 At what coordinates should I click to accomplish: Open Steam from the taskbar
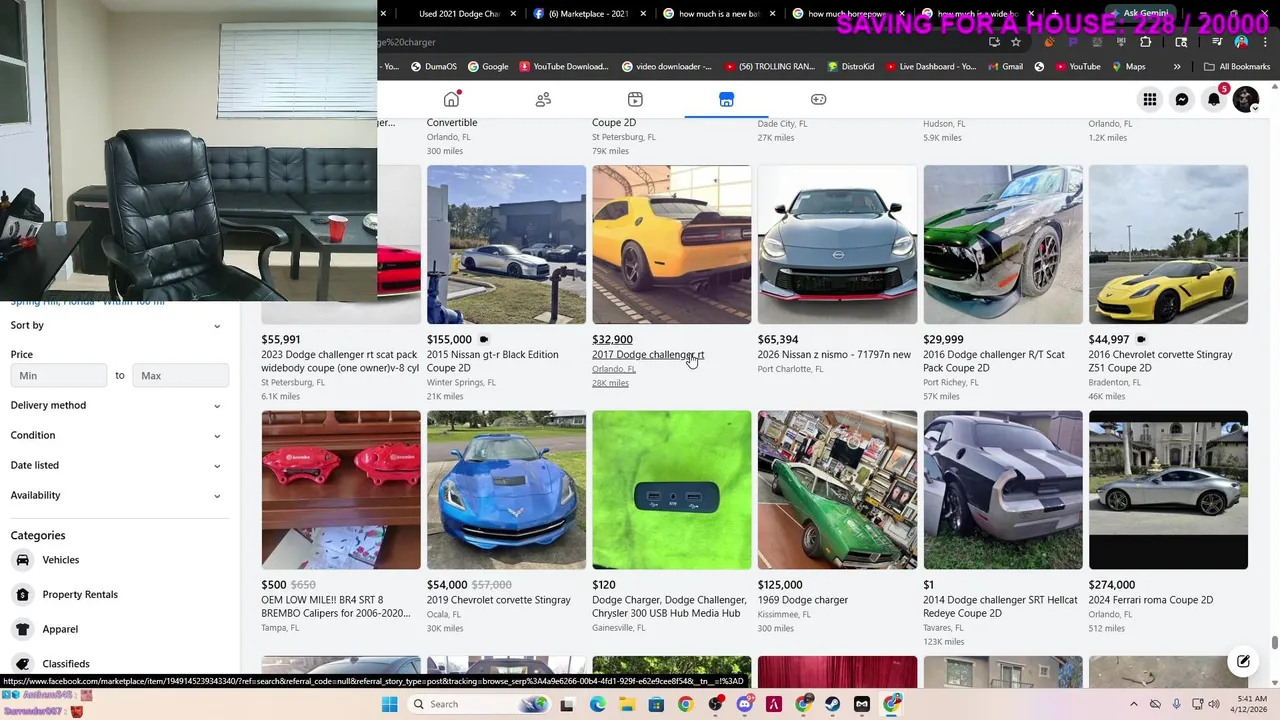832,704
